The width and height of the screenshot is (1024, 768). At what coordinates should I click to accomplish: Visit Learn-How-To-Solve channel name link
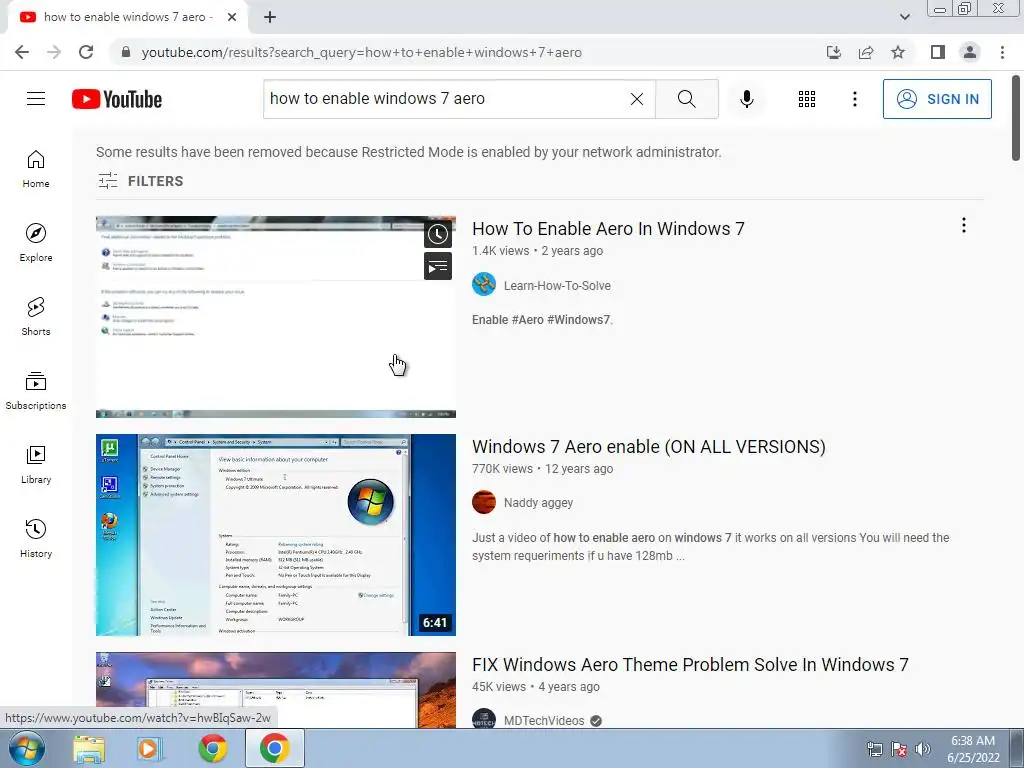click(x=557, y=285)
